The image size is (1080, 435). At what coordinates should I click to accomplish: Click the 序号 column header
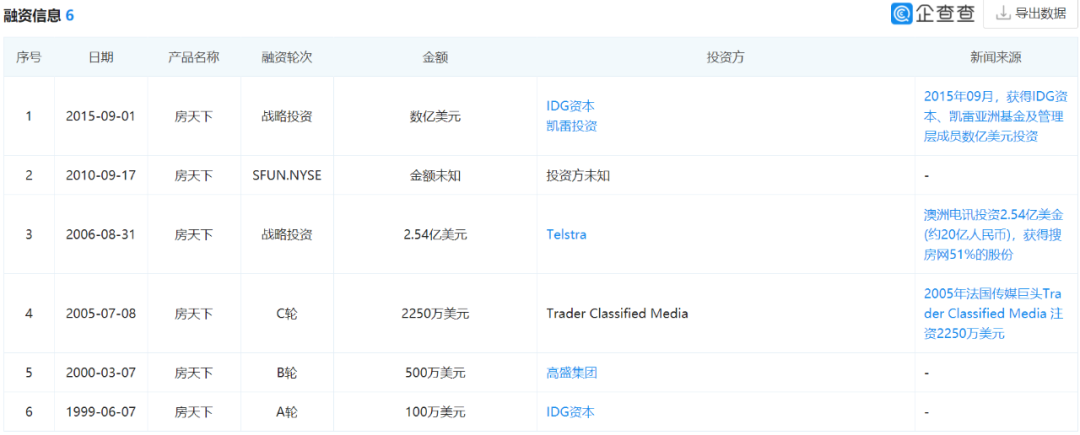tap(28, 58)
